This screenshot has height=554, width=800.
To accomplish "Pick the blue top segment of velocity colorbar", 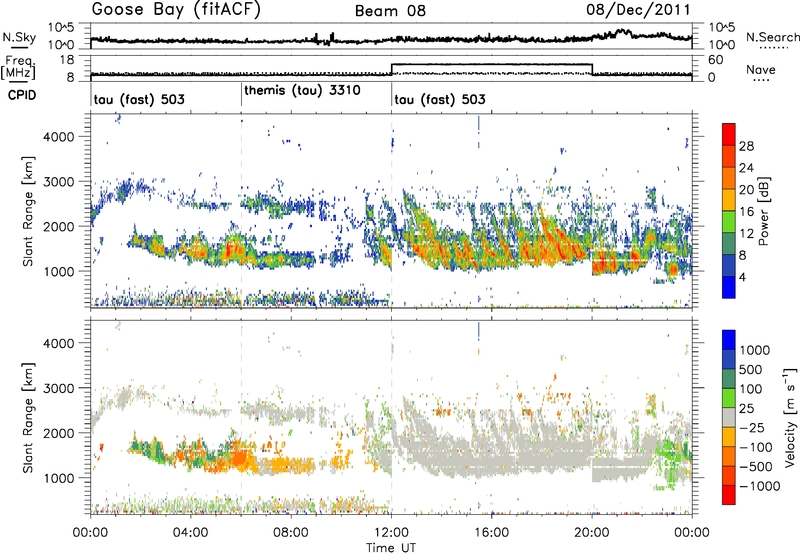I will click(x=729, y=340).
